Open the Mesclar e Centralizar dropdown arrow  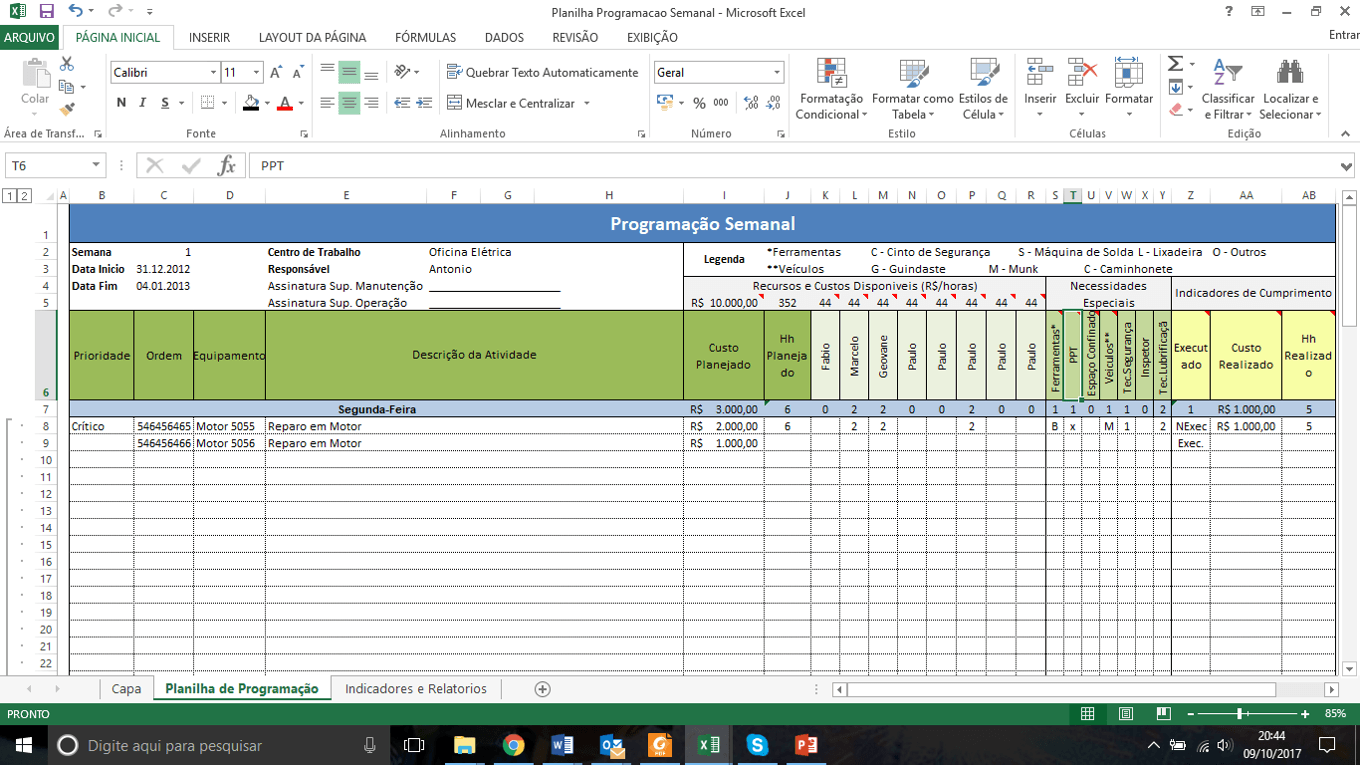point(587,103)
